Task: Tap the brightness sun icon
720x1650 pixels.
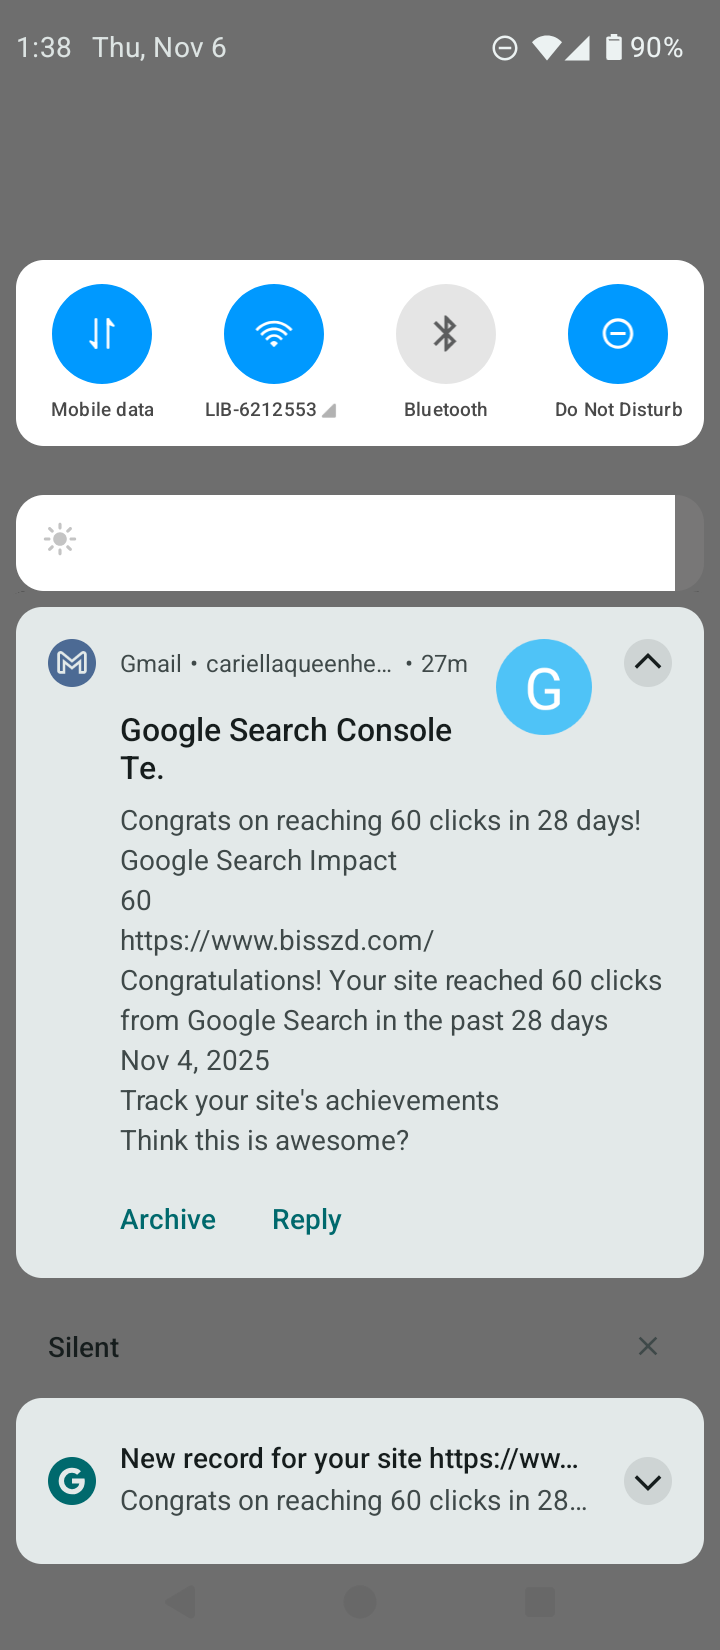Action: (60, 540)
